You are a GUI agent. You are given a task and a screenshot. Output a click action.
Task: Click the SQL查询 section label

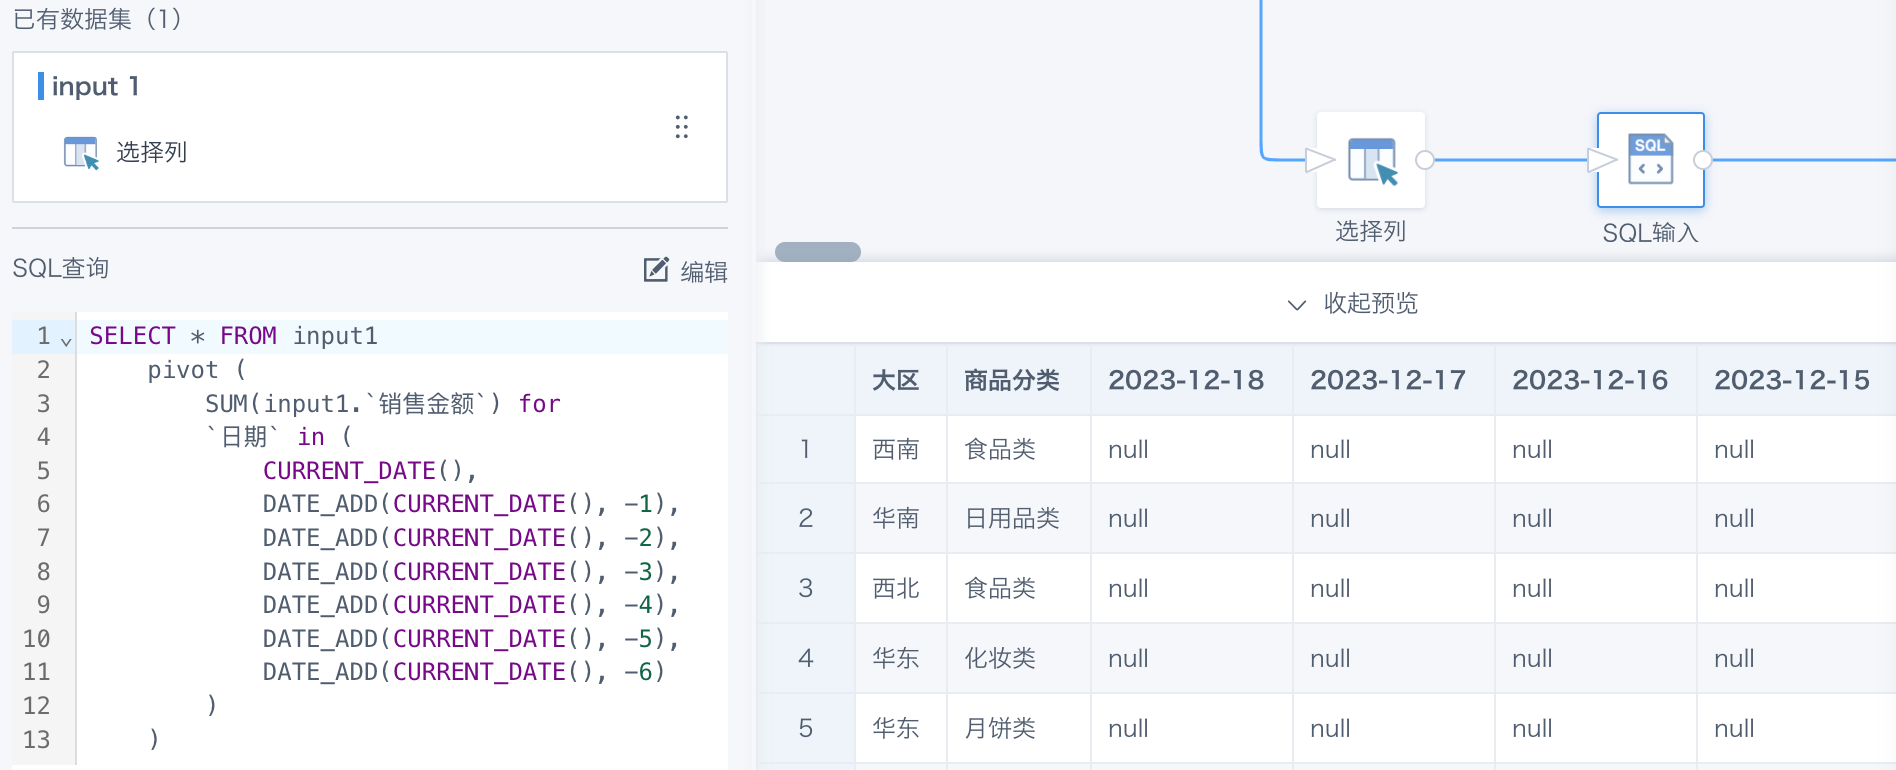[60, 268]
